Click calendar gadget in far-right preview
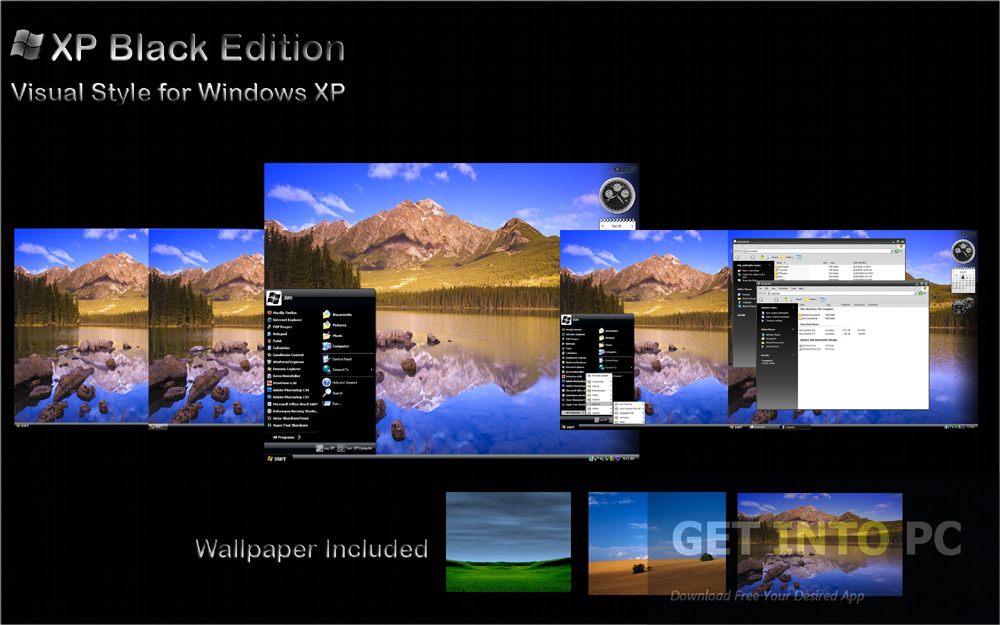Screen dimensions: 1000x625 963,281
